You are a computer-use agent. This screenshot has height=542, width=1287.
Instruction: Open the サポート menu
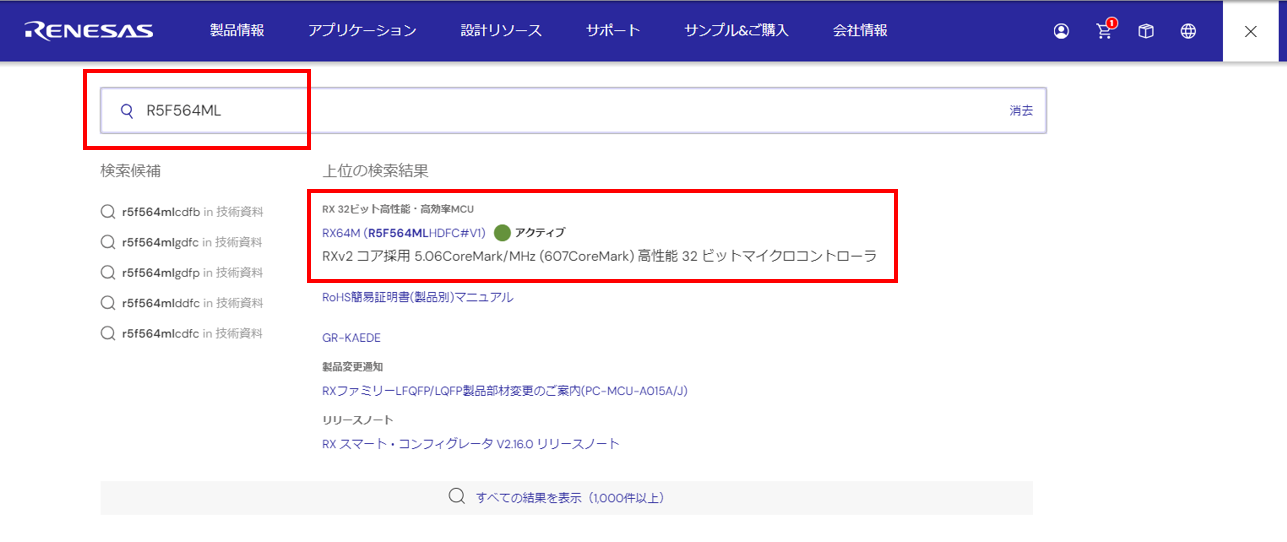613,31
